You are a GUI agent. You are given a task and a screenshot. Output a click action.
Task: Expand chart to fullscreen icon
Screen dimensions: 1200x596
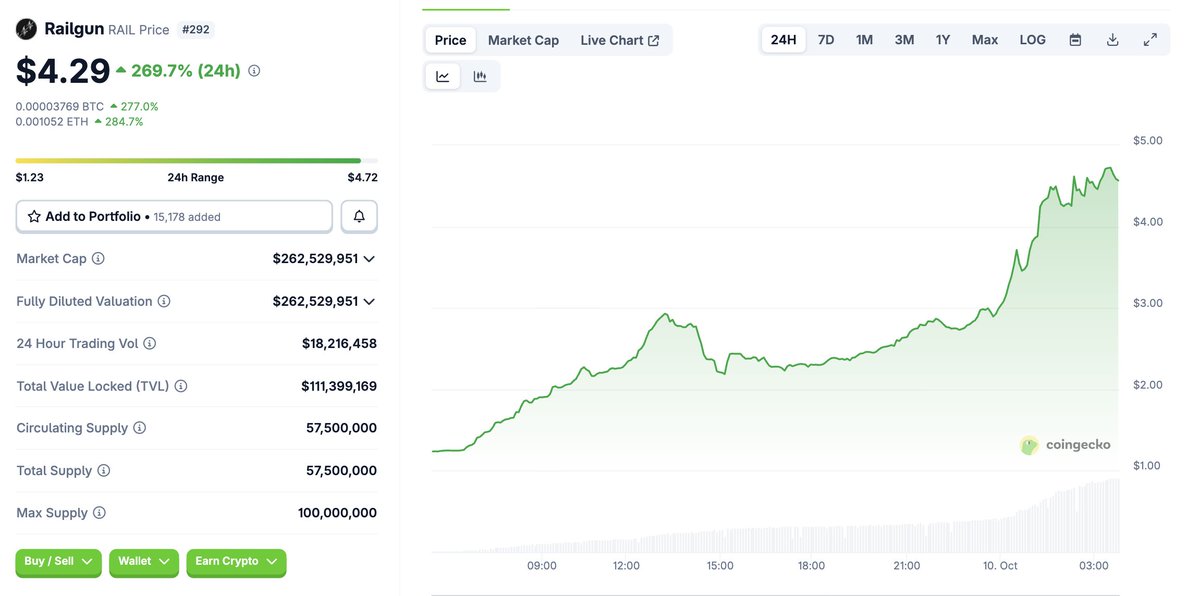1150,40
